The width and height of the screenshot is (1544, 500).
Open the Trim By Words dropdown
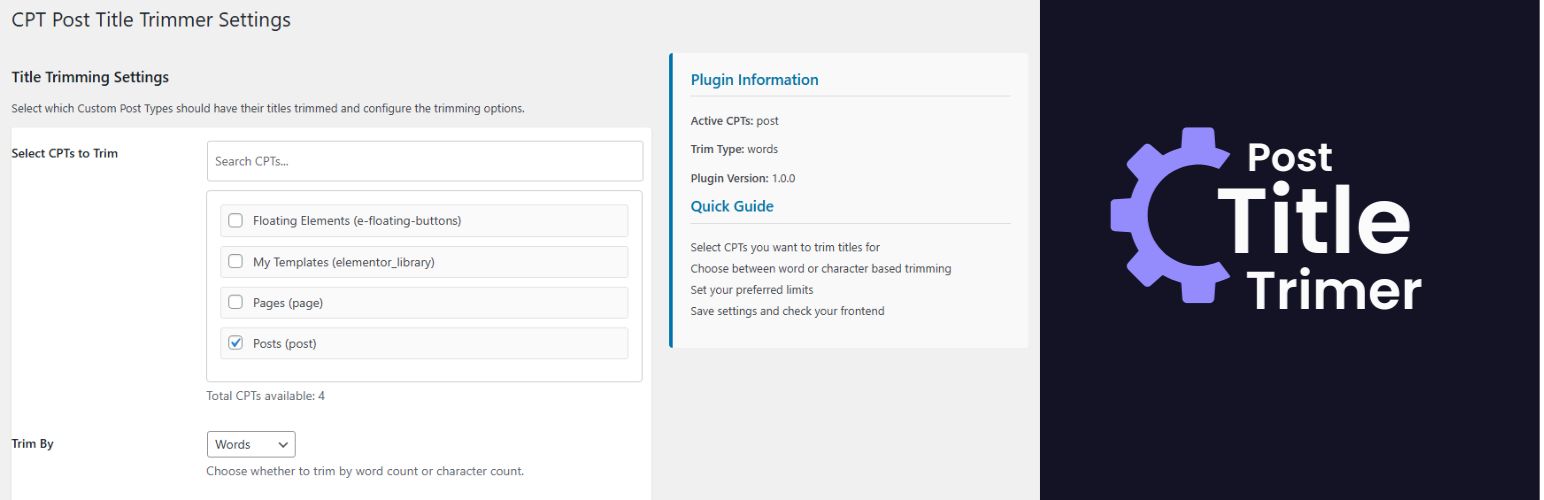point(251,444)
